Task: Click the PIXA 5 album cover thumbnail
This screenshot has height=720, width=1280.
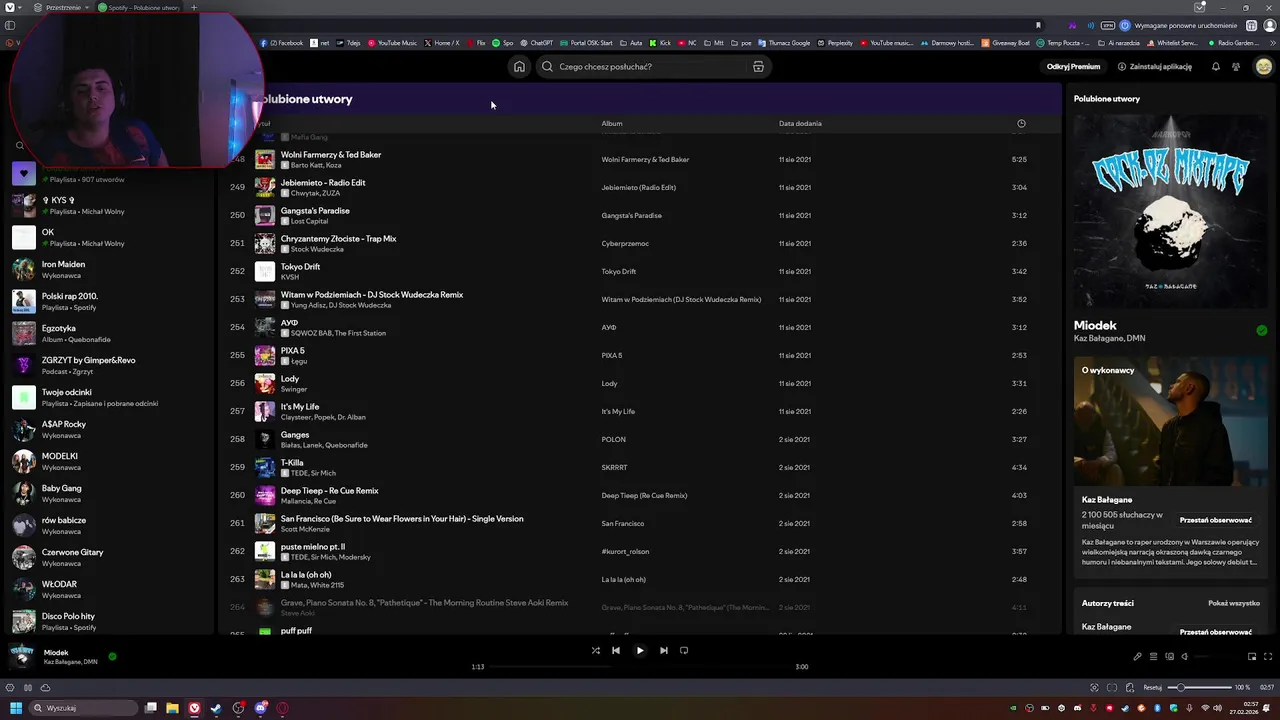Action: (x=265, y=355)
